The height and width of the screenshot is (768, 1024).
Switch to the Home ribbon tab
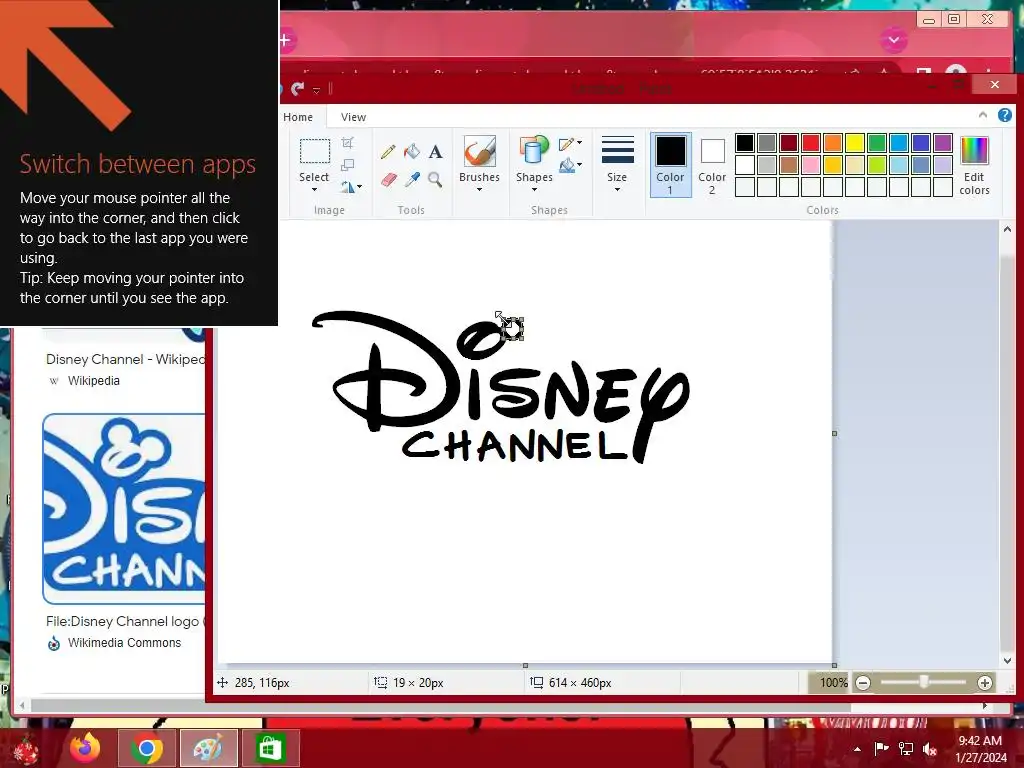[x=298, y=117]
